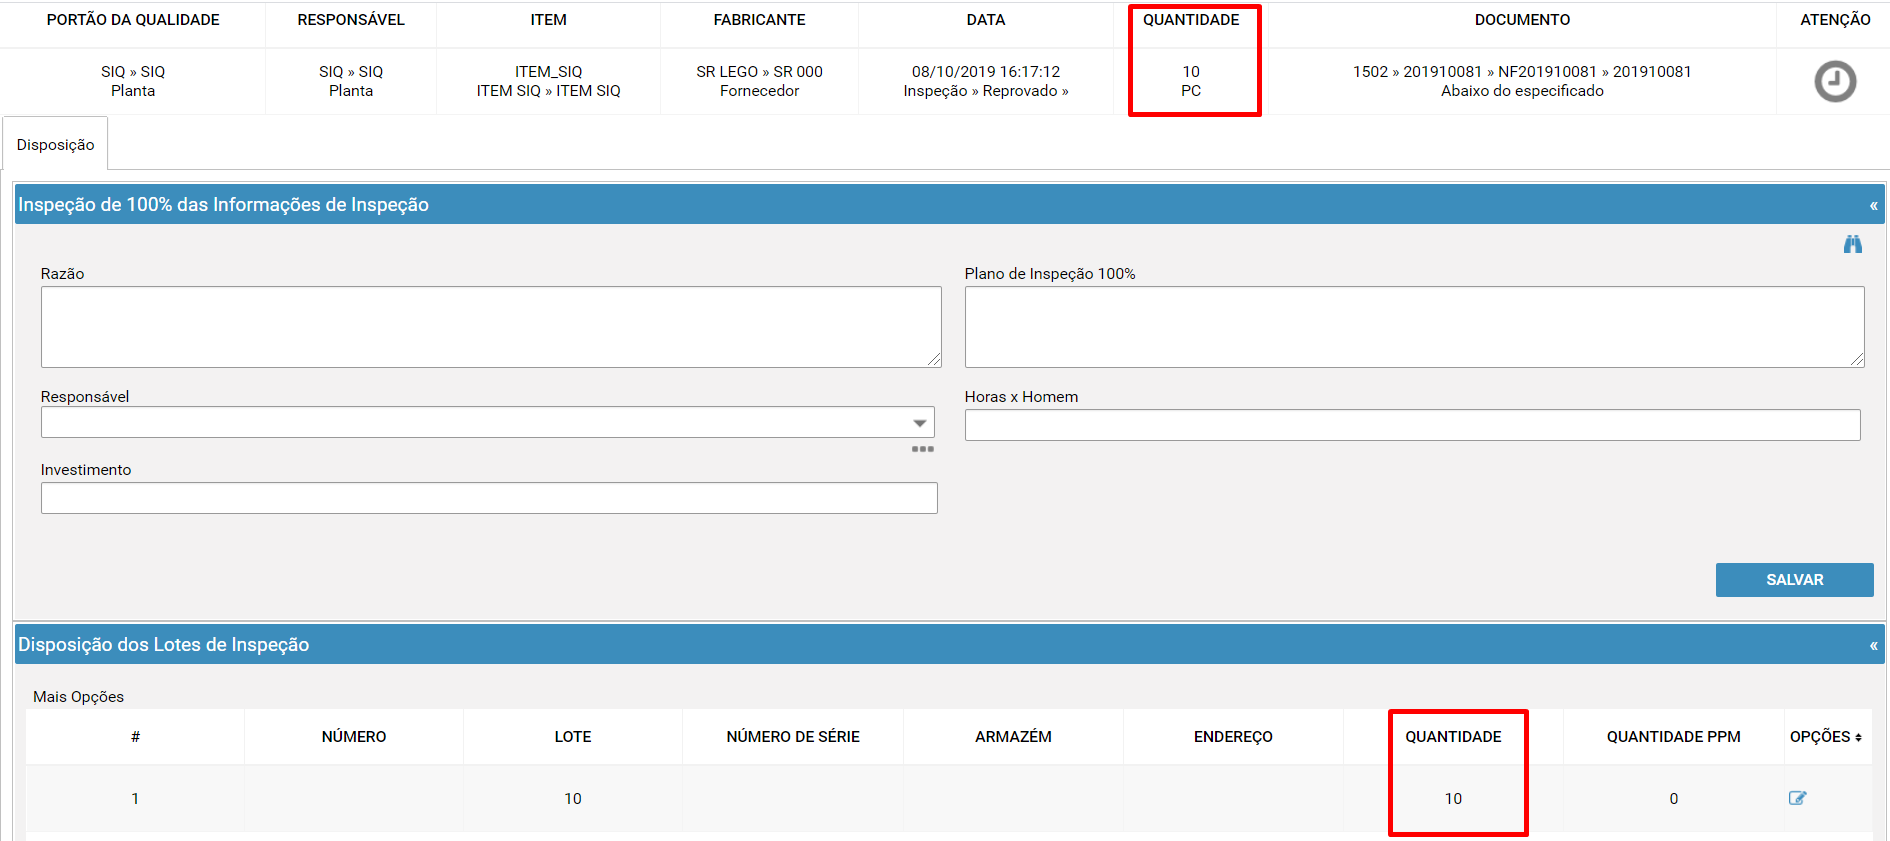Click the top QUANTIDADE column header
Screen dimensions: 1890x841
point(1191,20)
